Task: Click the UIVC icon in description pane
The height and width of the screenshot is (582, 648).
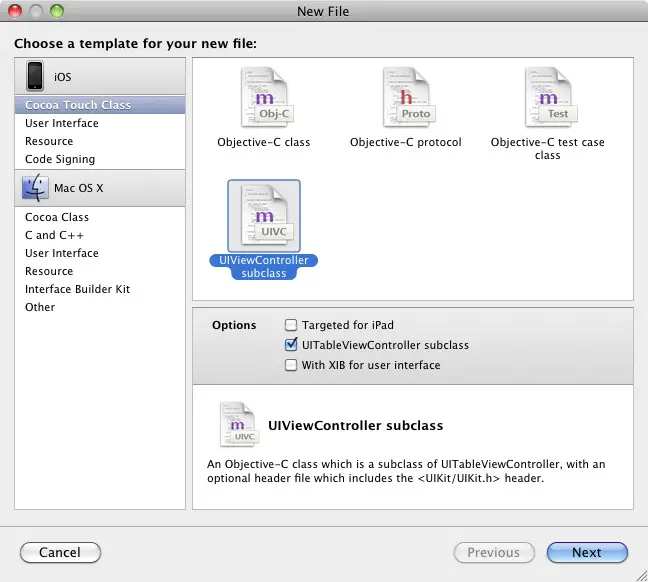Action: 238,425
